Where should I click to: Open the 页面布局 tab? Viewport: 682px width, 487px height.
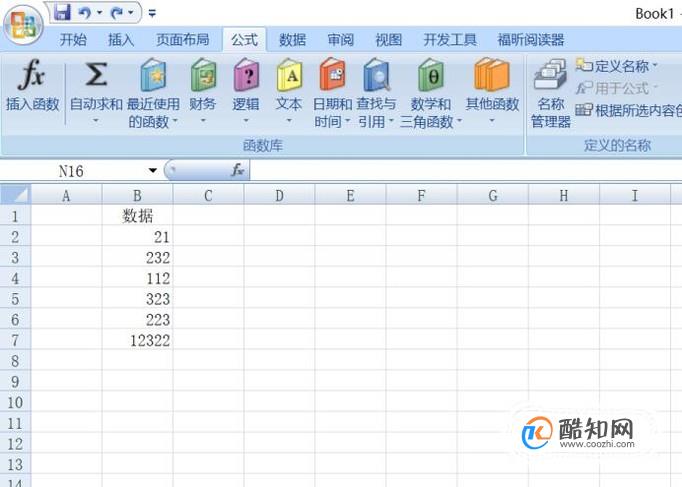(x=183, y=40)
